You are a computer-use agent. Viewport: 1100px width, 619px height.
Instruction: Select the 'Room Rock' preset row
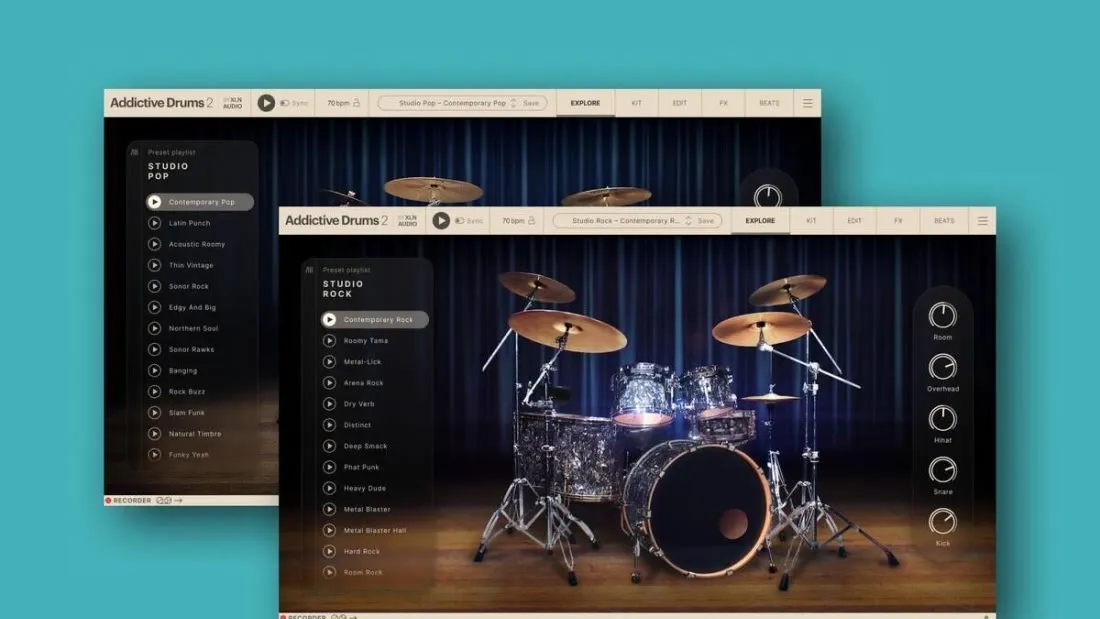point(375,572)
